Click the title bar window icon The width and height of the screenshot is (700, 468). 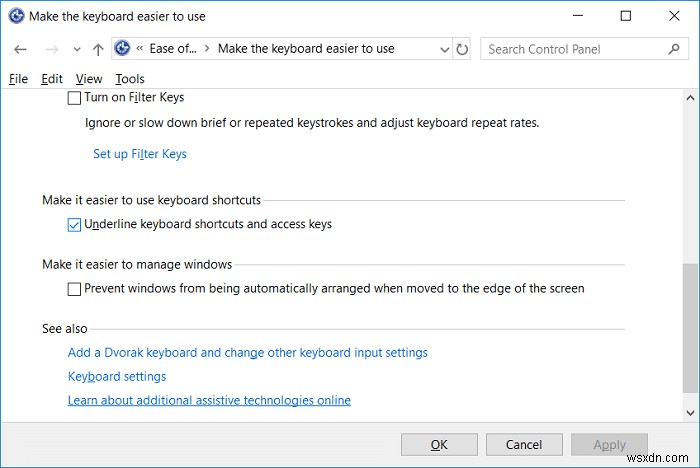tap(16, 16)
